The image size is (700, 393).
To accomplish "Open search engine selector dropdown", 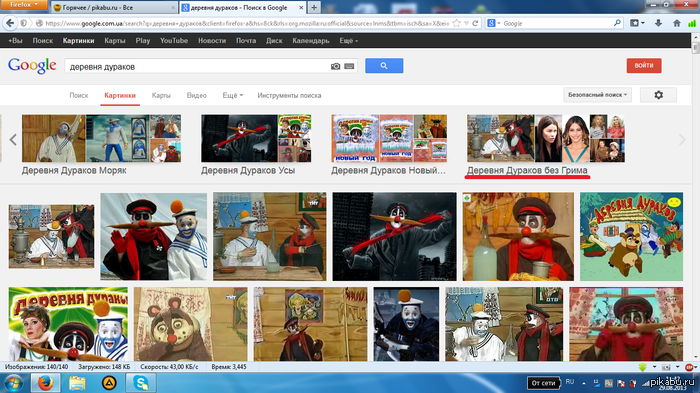I will [494, 23].
